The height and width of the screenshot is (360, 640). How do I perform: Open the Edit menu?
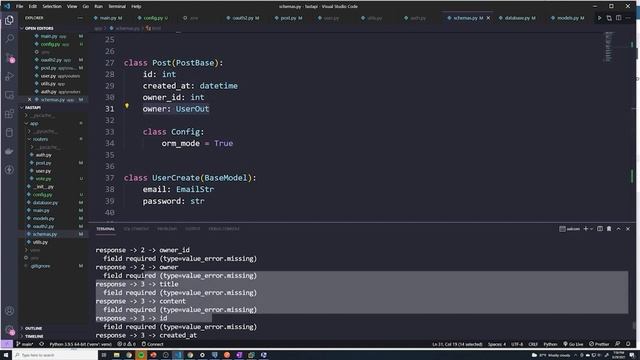[x=33, y=6]
